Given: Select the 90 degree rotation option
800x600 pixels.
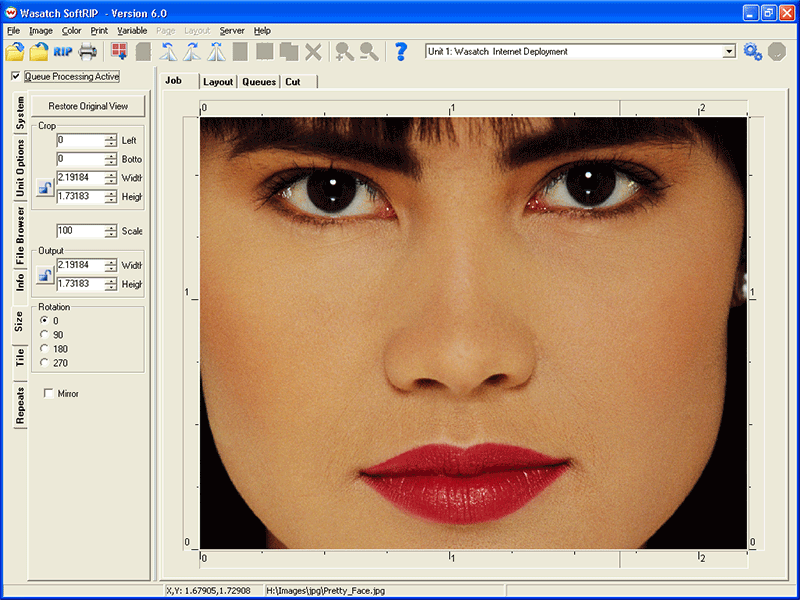Looking at the screenshot, I should (44, 334).
